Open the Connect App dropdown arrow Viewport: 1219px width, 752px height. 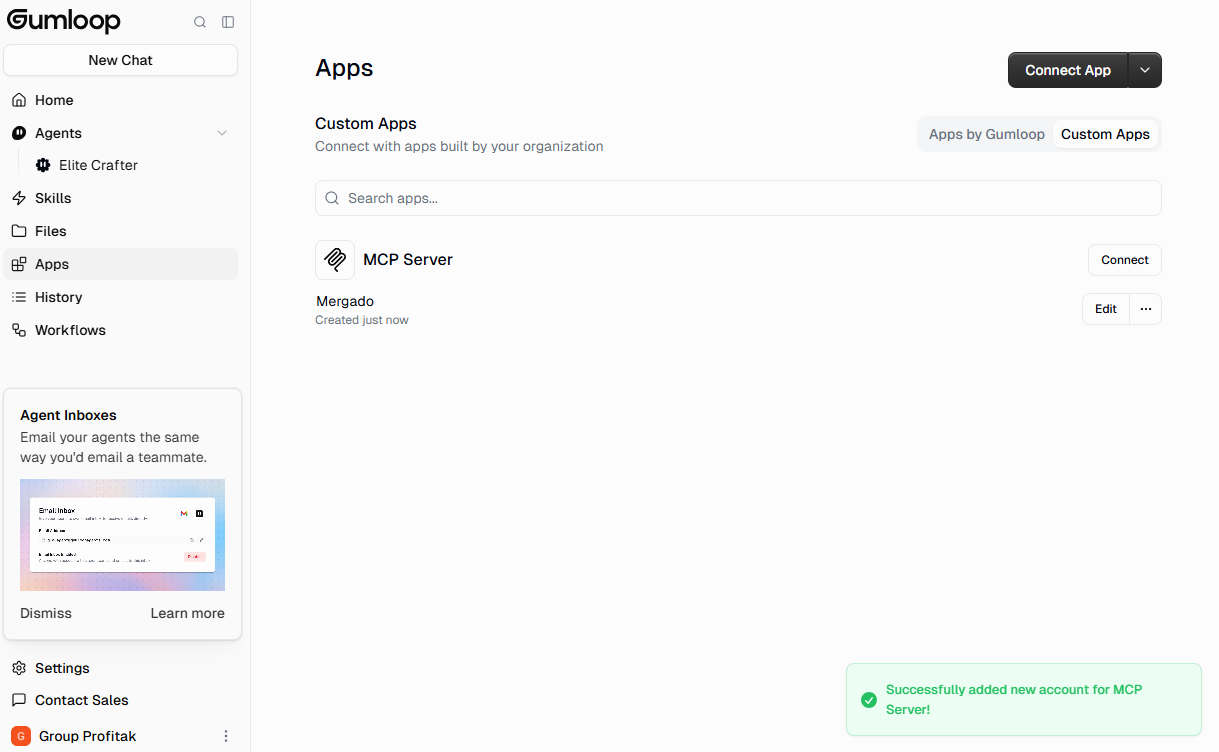coord(1145,70)
